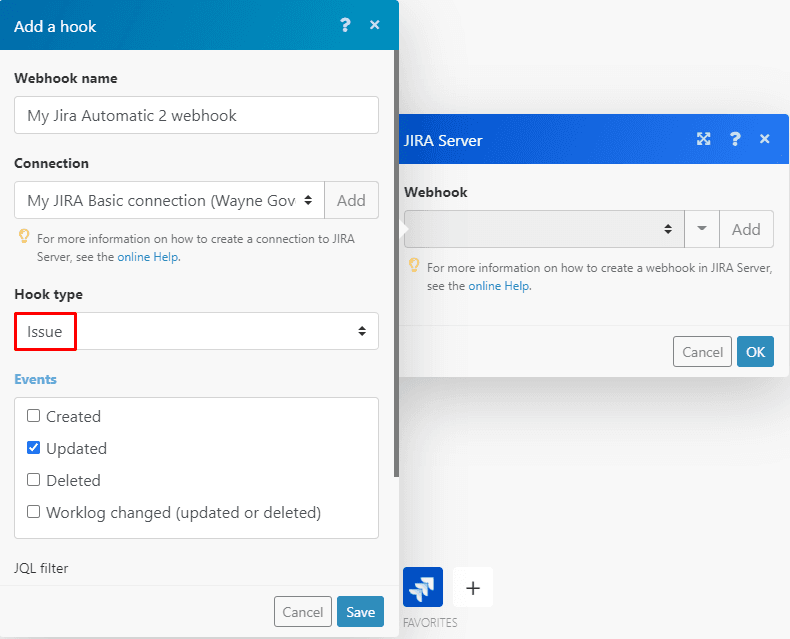790x639 pixels.
Task: Close the Add a hook dialog
Action: pyautogui.click(x=375, y=25)
